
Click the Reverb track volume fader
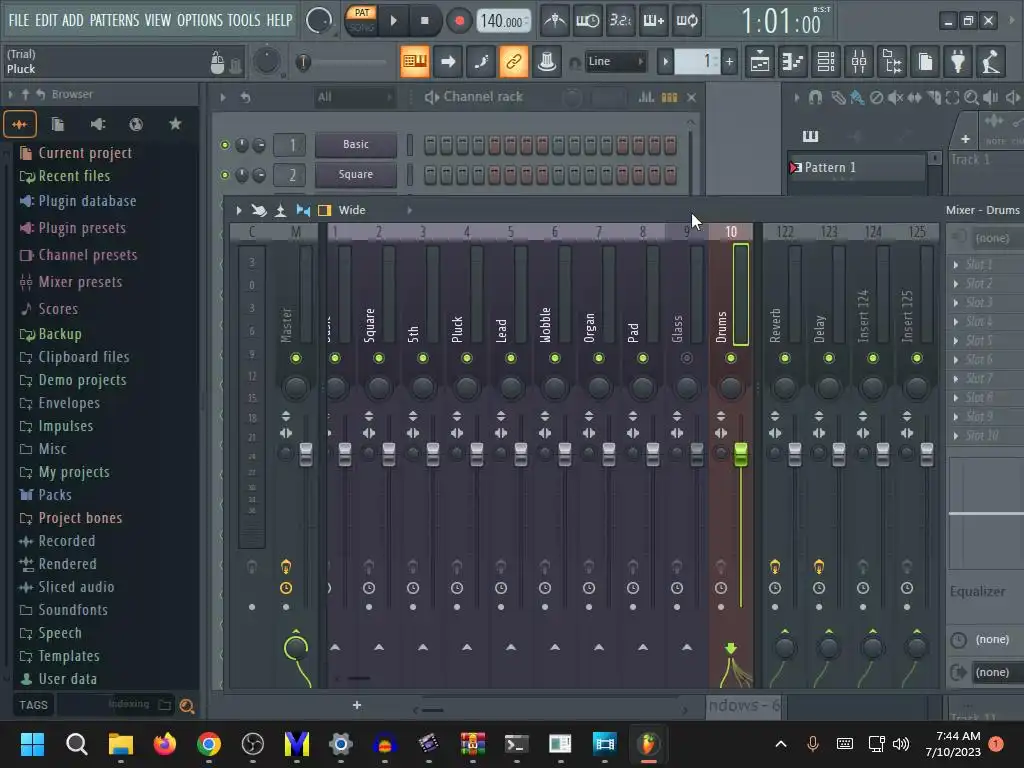tap(795, 454)
